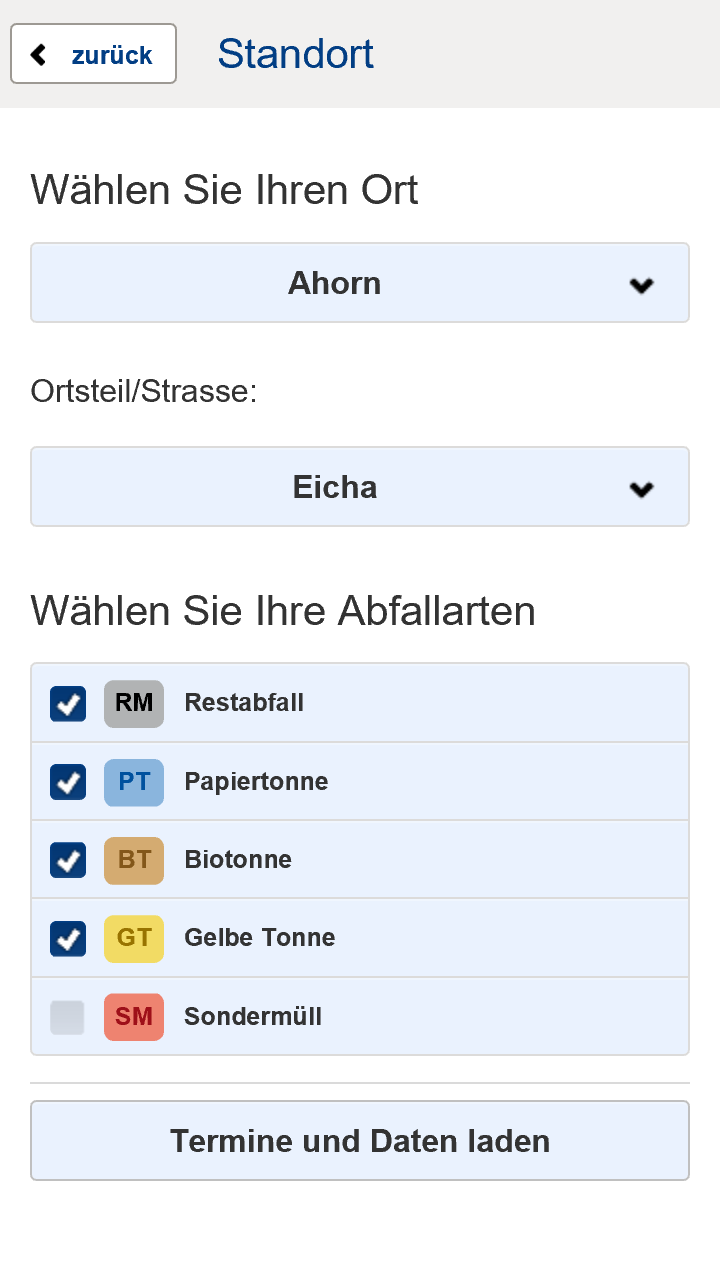
Task: Enable the Sondermüll checkbox
Action: [x=68, y=1017]
